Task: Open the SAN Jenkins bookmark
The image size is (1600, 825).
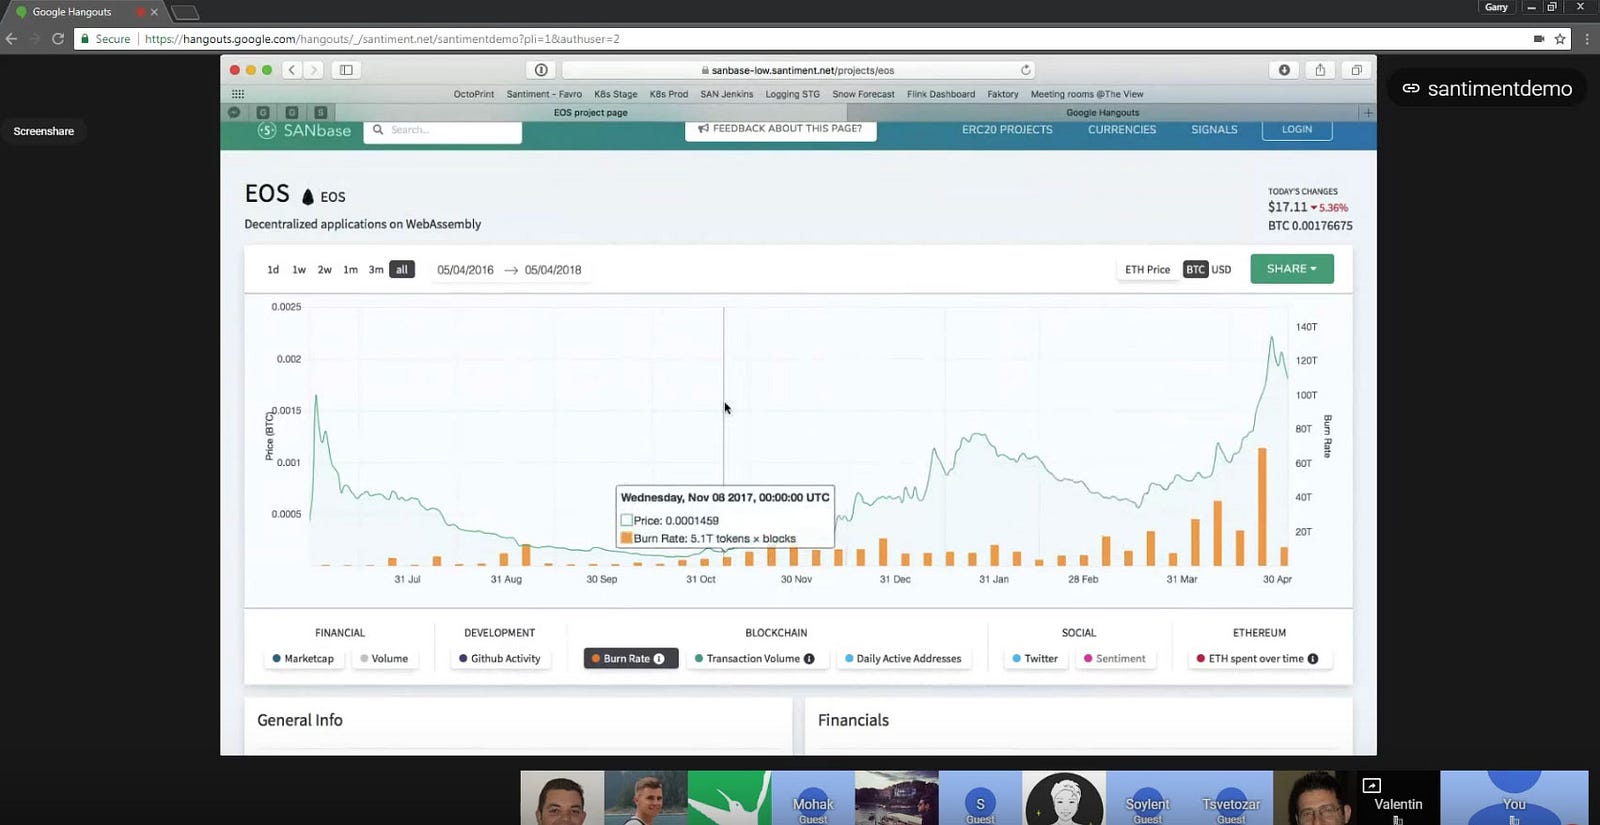Action: click(727, 94)
